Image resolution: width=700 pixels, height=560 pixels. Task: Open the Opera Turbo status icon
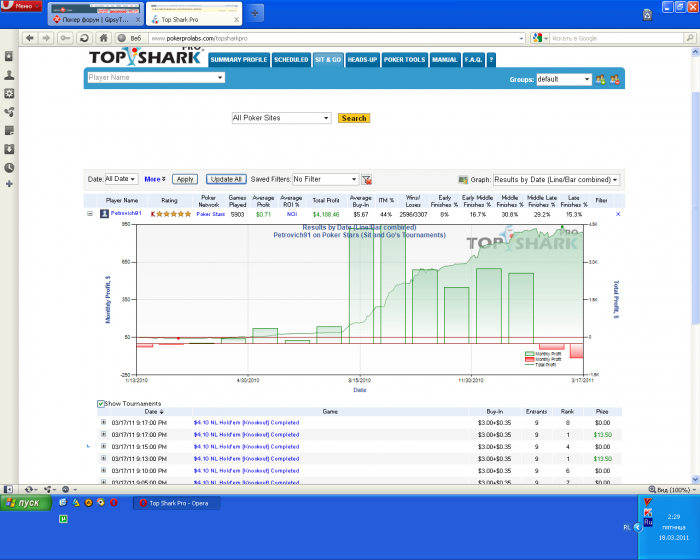68,489
